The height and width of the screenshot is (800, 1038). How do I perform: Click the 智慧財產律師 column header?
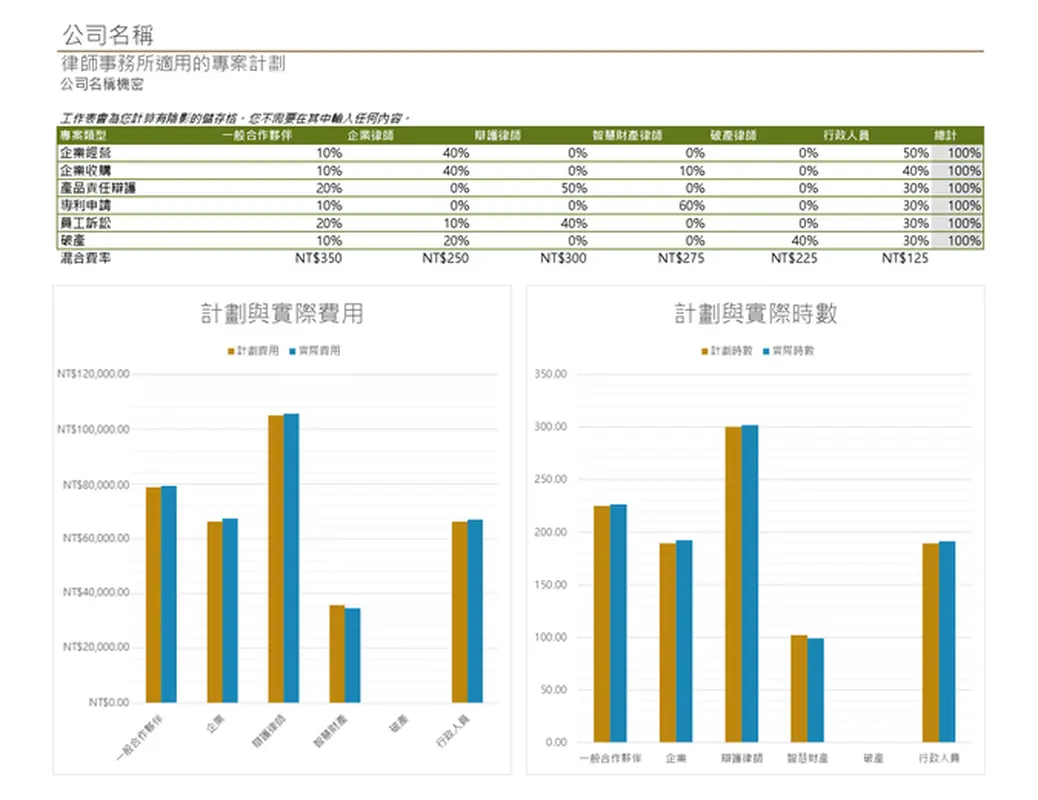pos(627,135)
